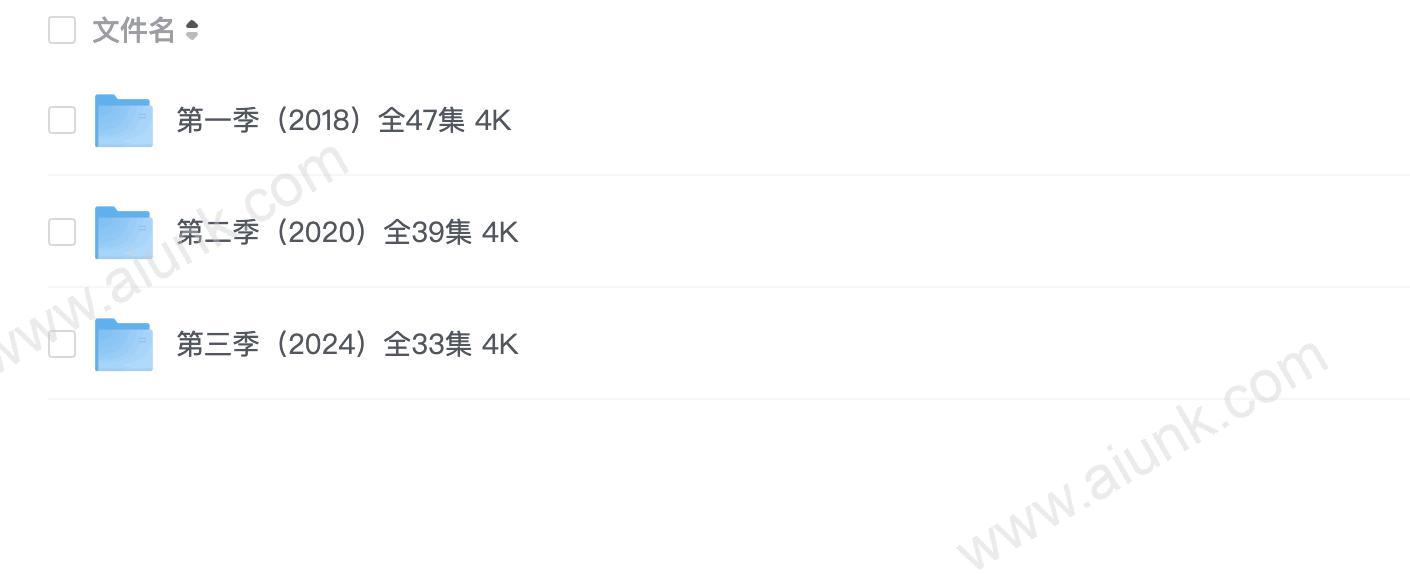Click the folder icon for 第一季 (2018)
Screen dimensions: 1410x588
[x=124, y=121]
